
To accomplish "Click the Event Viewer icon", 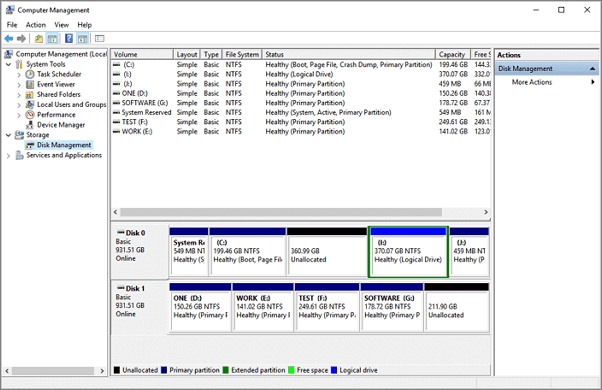I will pos(30,84).
